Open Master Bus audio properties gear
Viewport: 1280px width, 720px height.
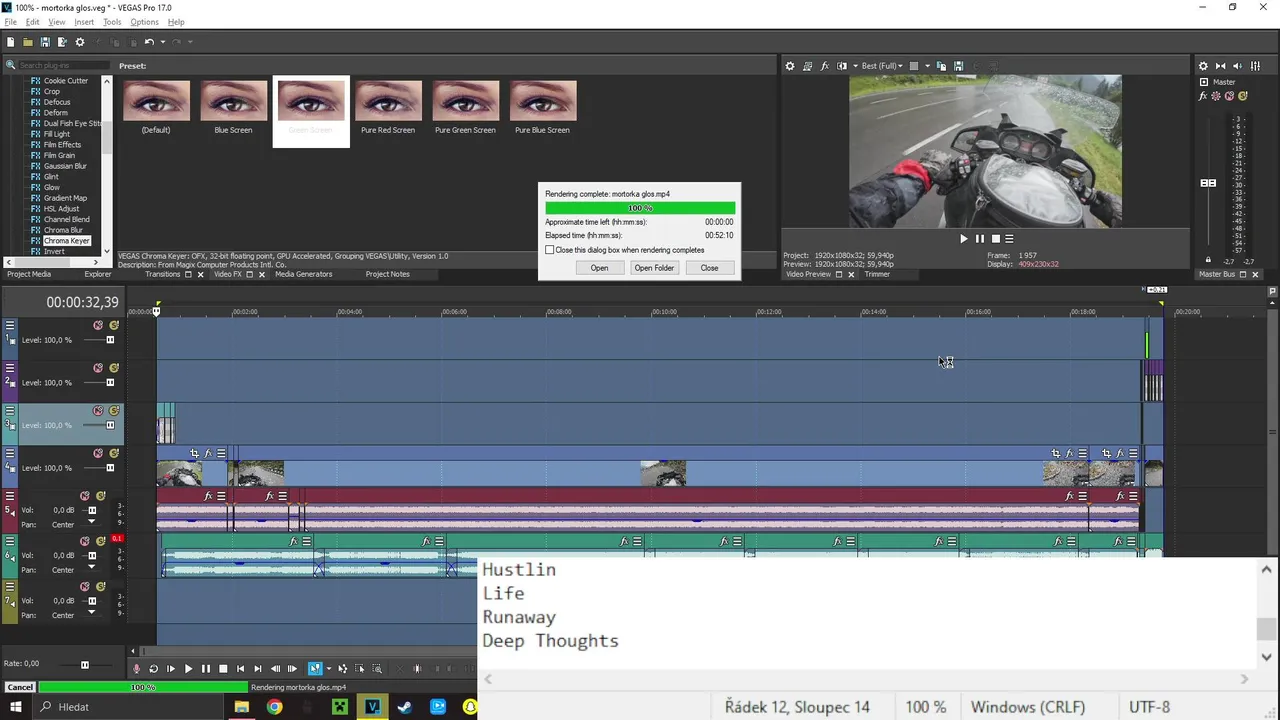(1203, 66)
